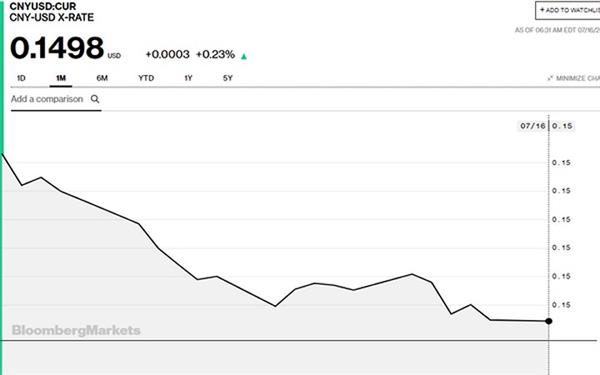Switch chart range to 6M

102,78
